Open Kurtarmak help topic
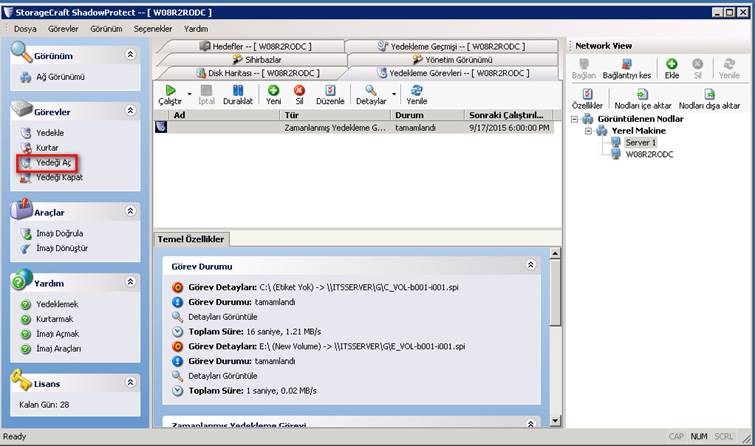 pos(54,319)
